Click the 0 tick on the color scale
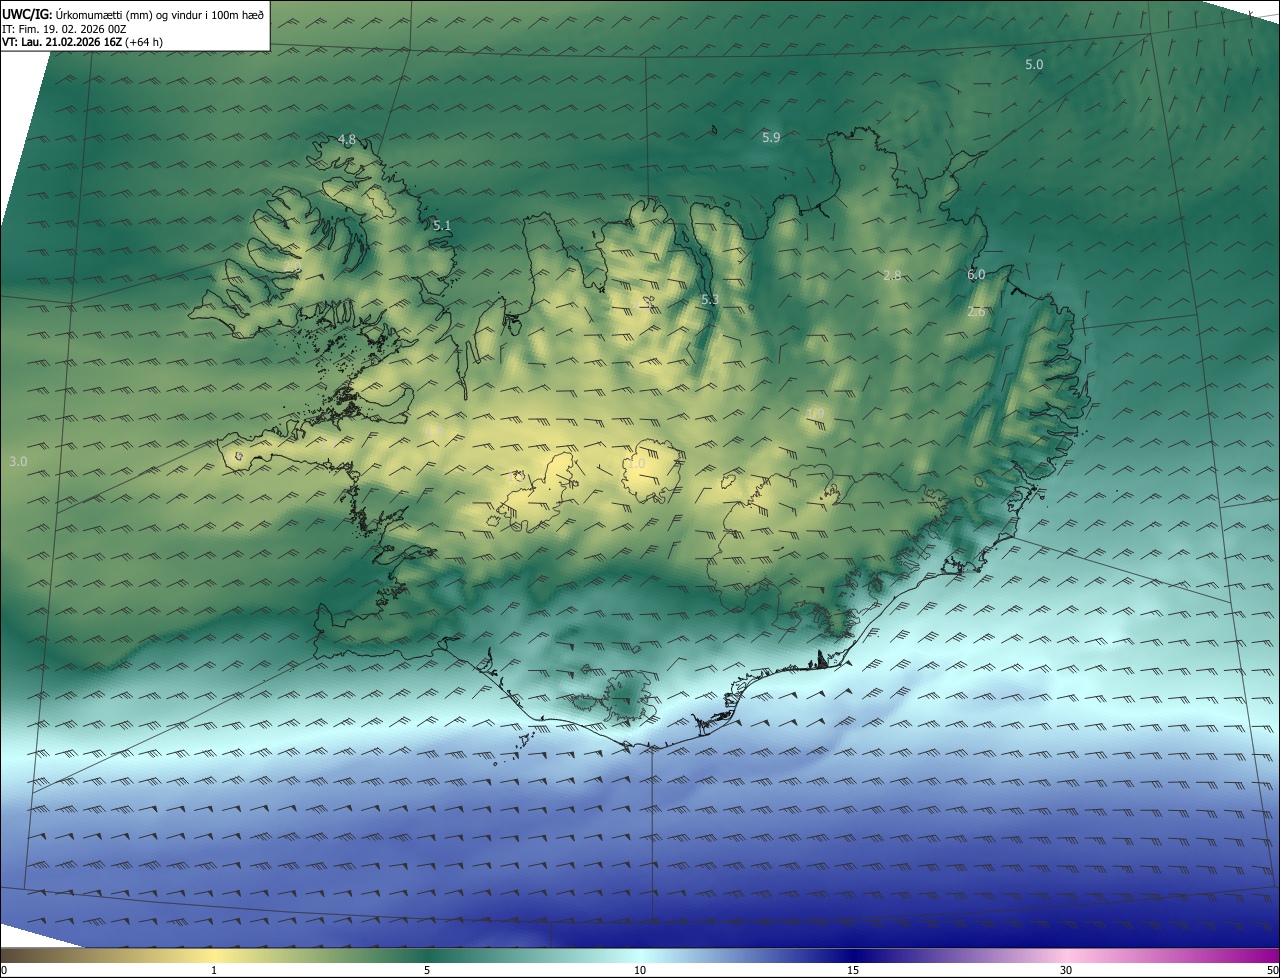This screenshot has height=978, width=1280. (4, 970)
